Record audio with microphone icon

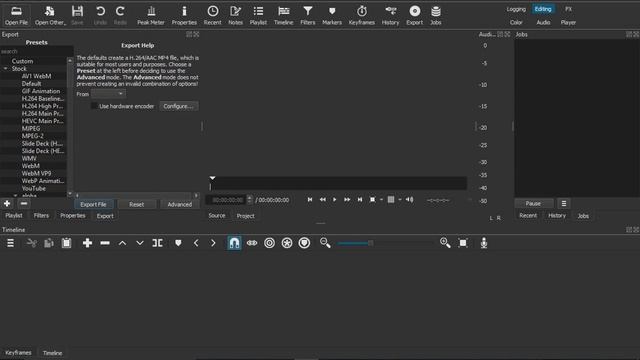[x=484, y=243]
